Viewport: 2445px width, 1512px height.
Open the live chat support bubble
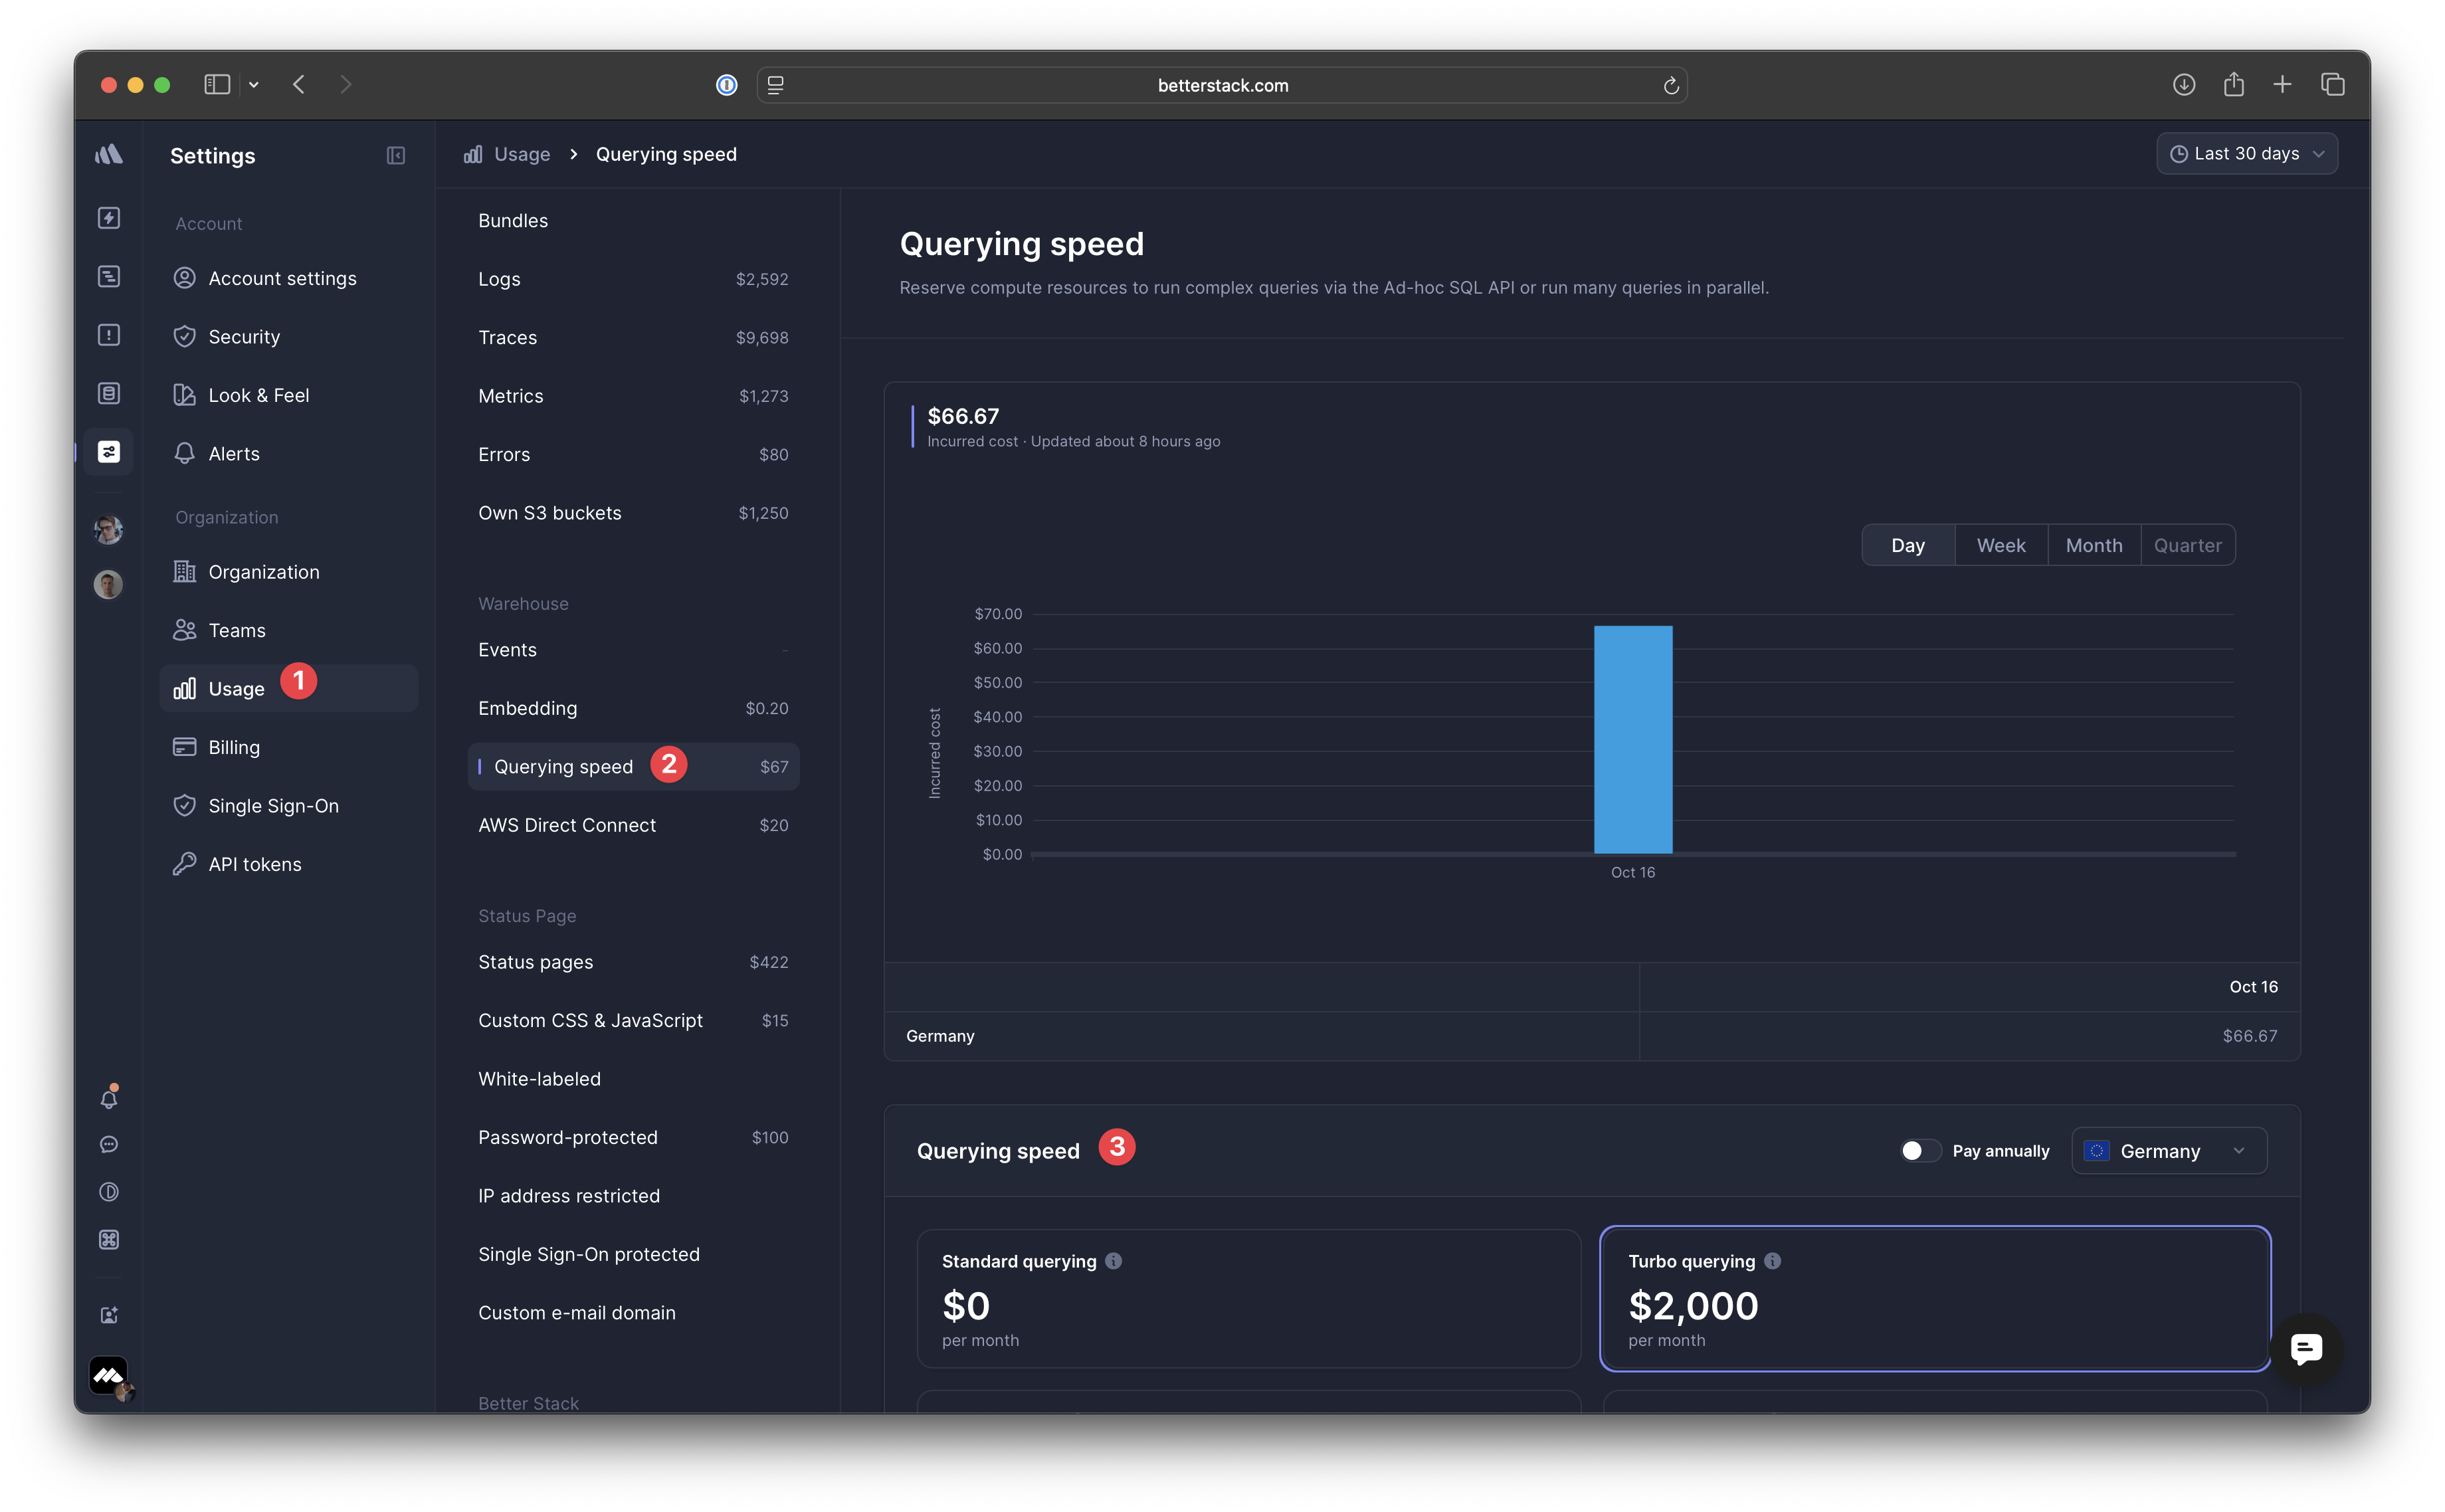(x=2306, y=1349)
